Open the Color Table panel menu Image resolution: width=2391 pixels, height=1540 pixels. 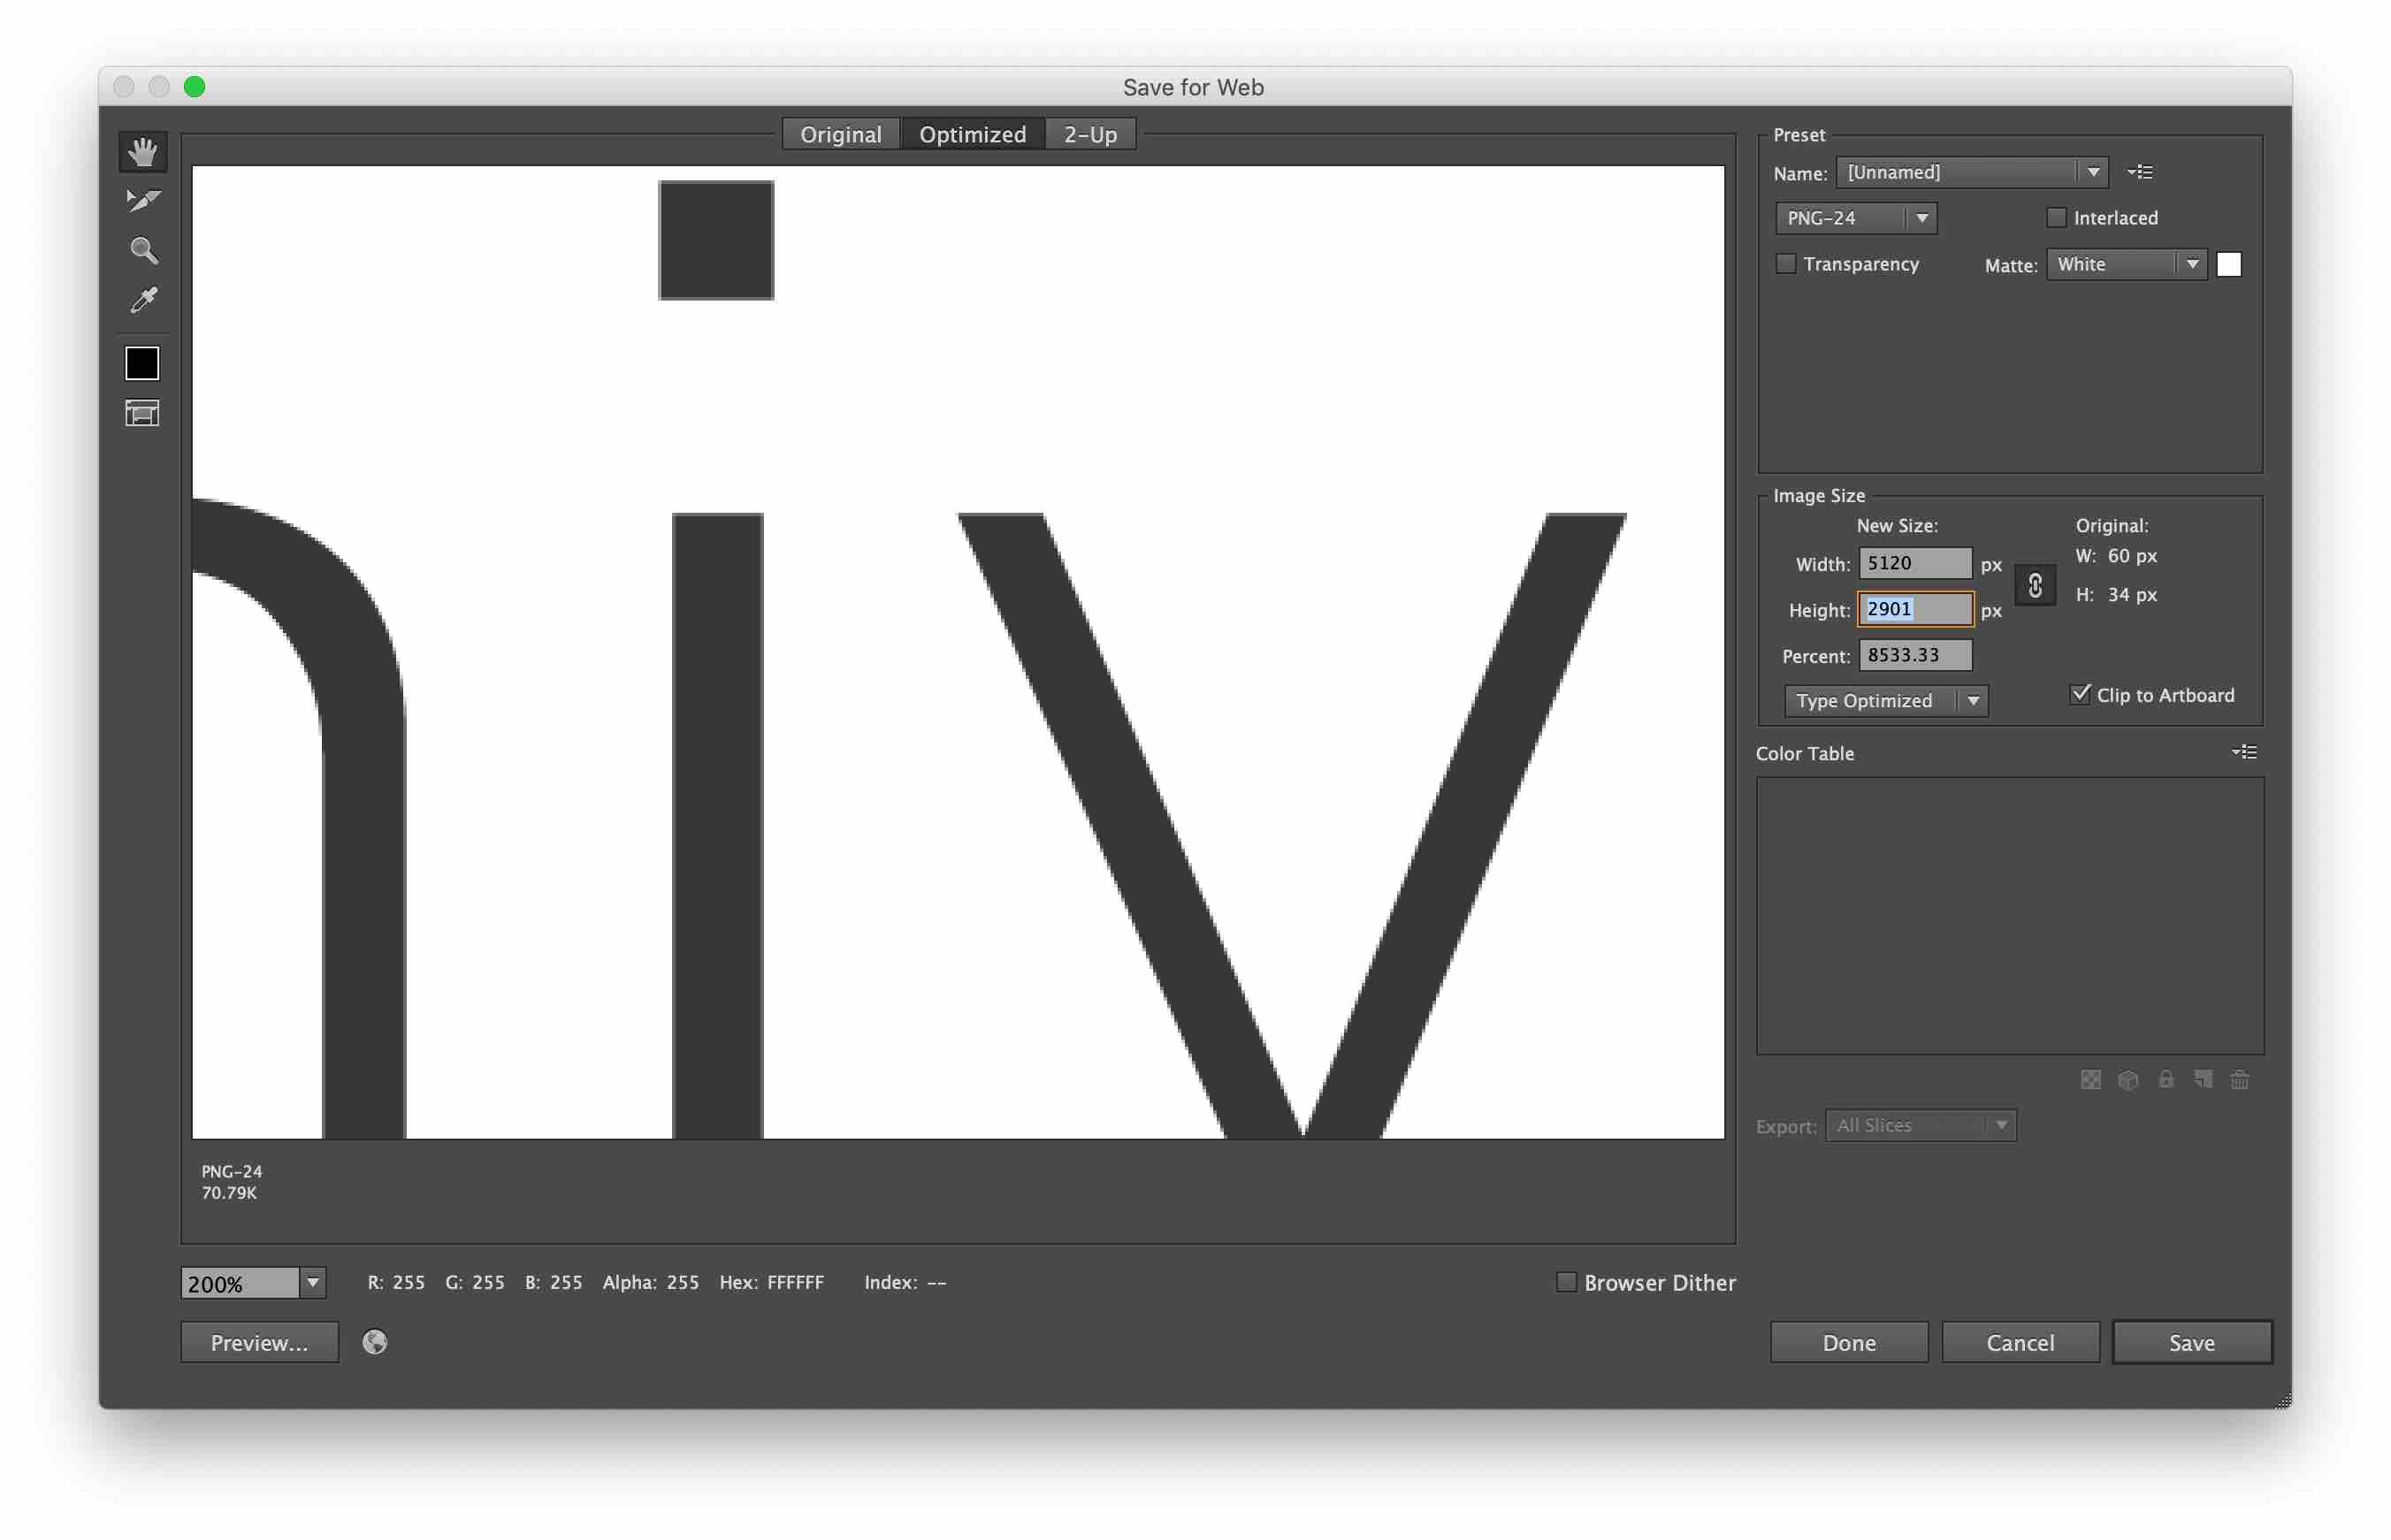click(x=2244, y=752)
